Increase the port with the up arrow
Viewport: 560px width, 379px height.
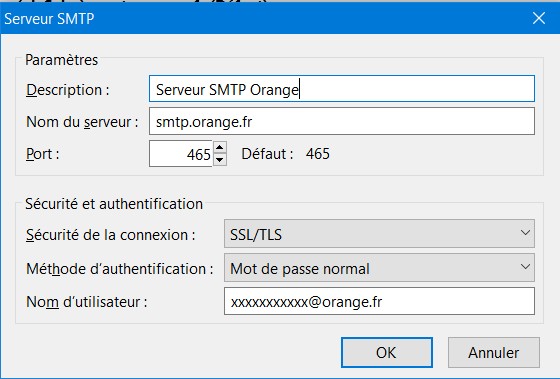tap(220, 147)
